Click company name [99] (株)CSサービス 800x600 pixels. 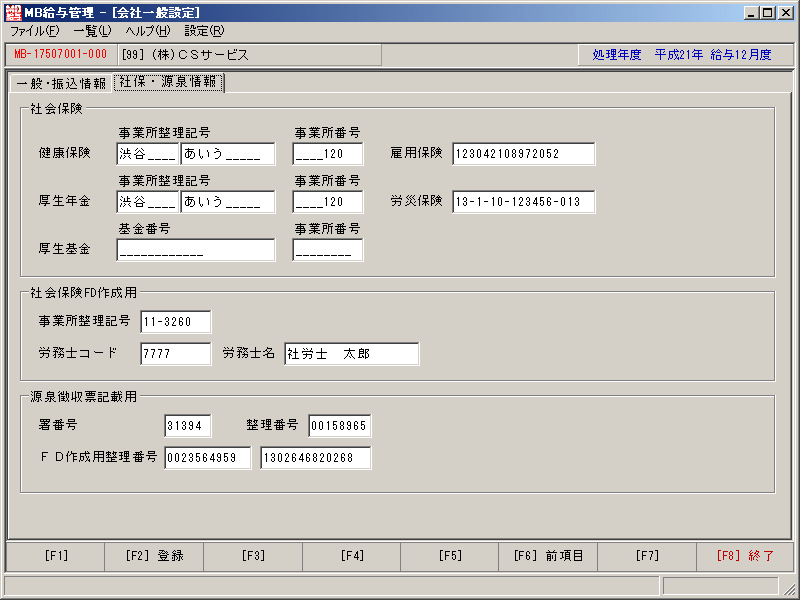[x=185, y=55]
